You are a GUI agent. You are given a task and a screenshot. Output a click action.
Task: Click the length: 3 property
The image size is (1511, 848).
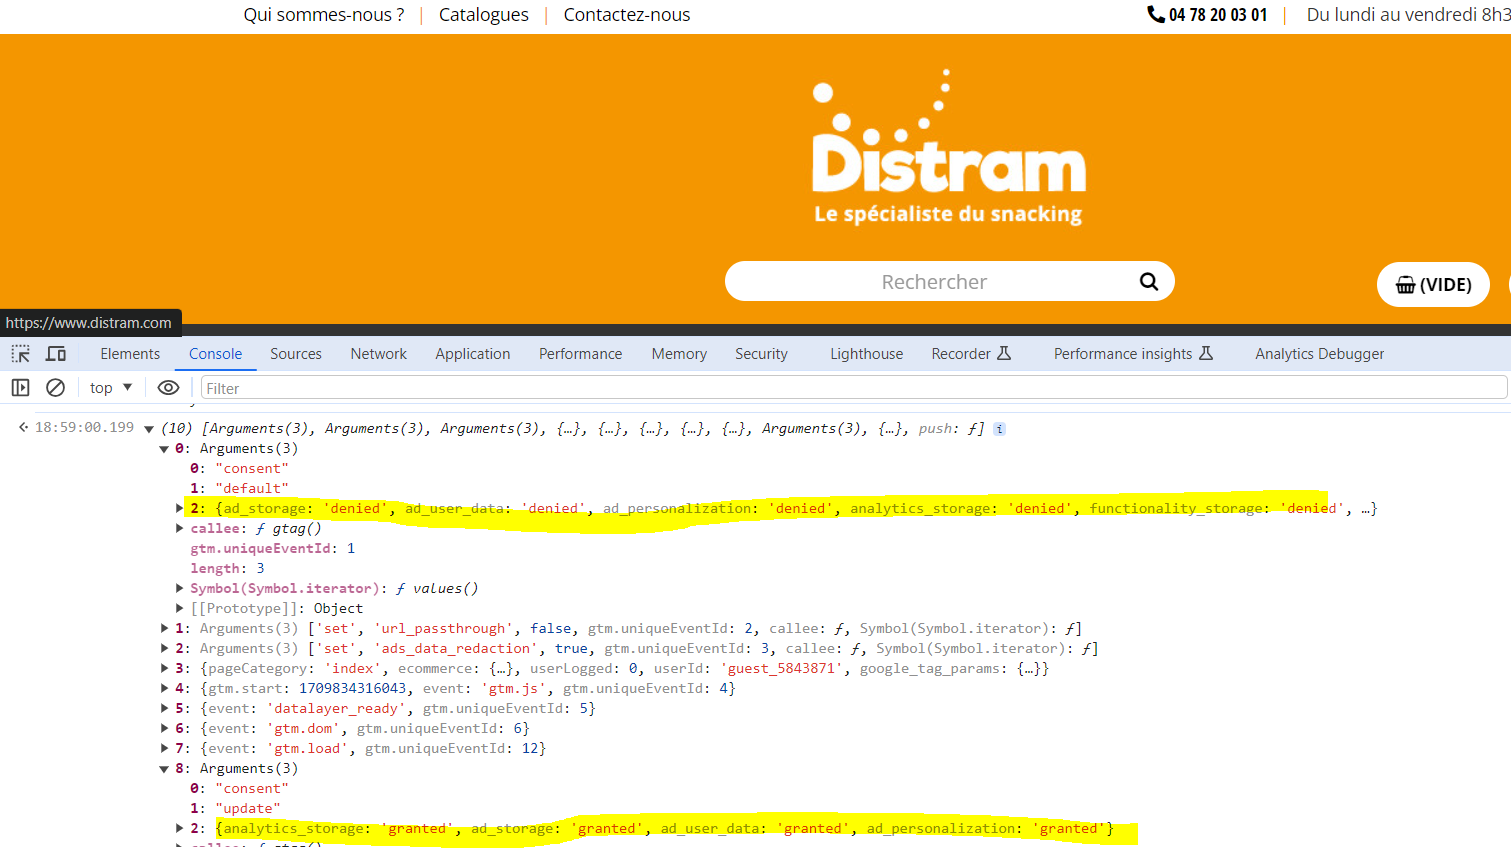pos(227,569)
